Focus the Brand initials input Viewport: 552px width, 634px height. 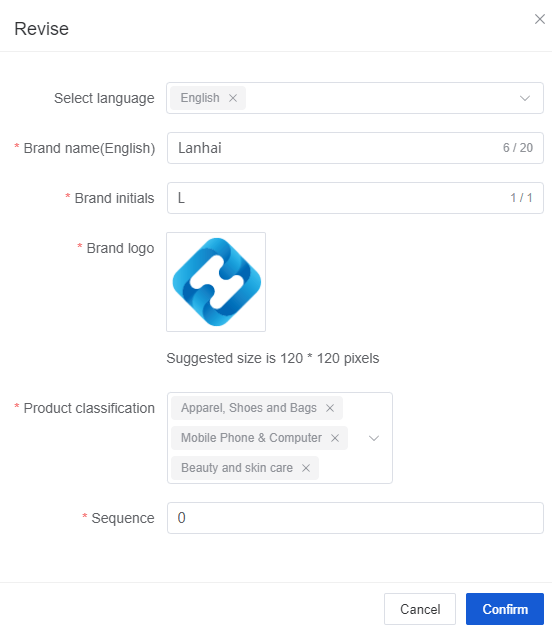click(x=355, y=198)
